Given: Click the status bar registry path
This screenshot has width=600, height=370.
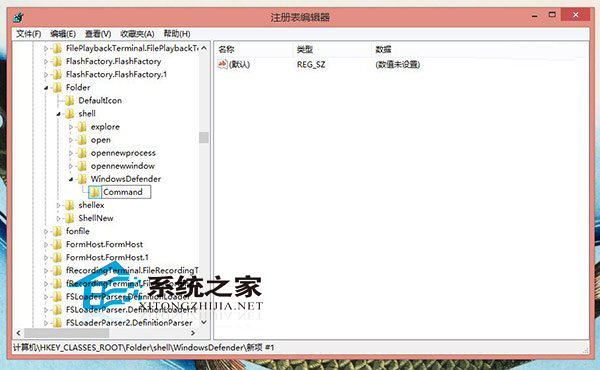Looking at the screenshot, I should [x=143, y=347].
